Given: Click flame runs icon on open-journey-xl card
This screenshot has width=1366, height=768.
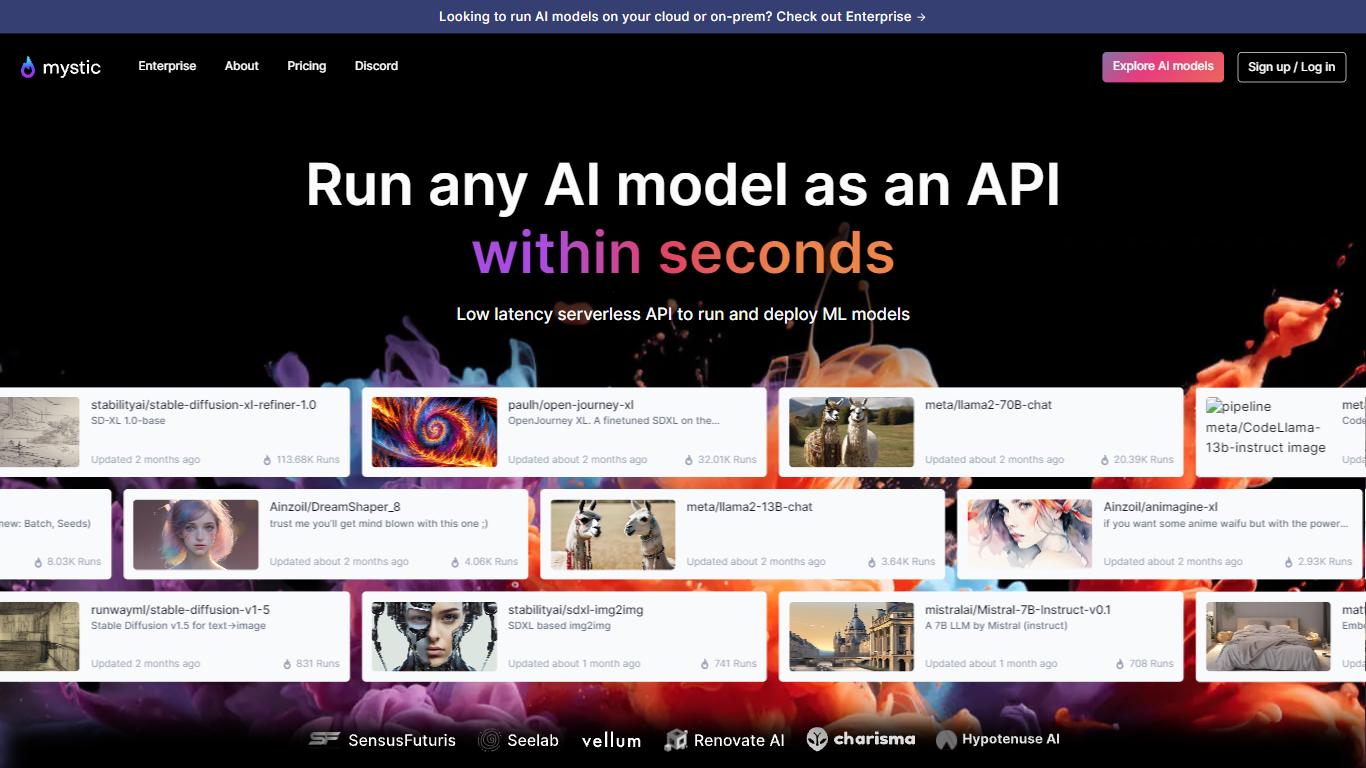Looking at the screenshot, I should point(689,460).
